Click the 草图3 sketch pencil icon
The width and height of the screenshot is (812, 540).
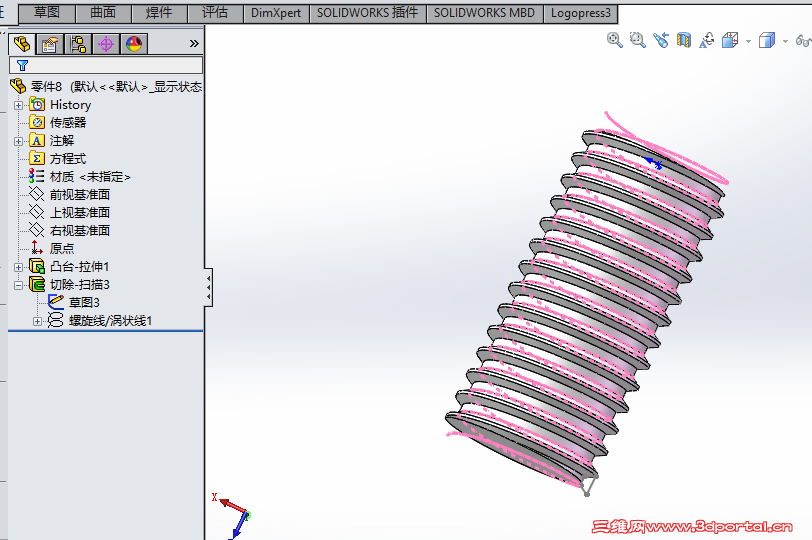point(55,301)
